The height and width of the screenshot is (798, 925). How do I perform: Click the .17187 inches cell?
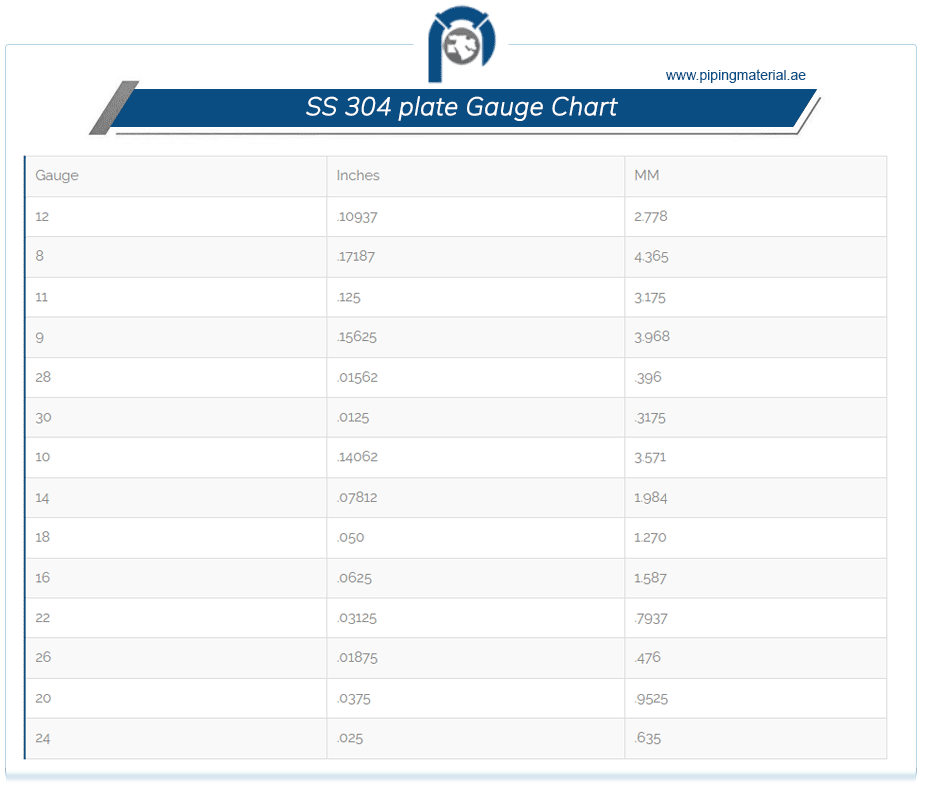coord(475,257)
